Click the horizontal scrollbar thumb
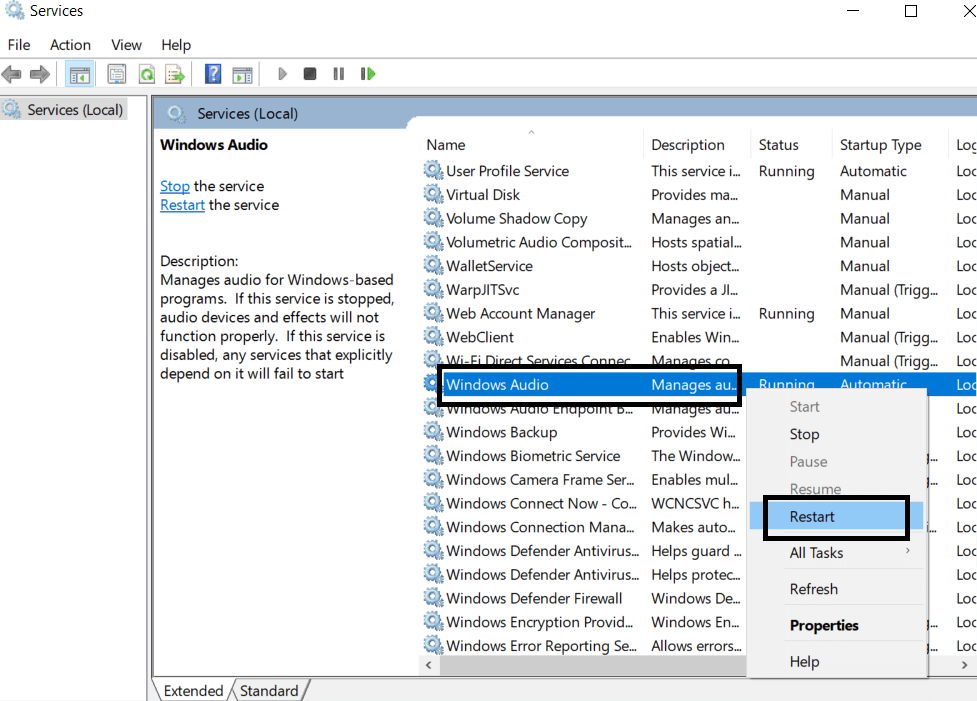Image resolution: width=977 pixels, height=701 pixels. tap(592, 665)
